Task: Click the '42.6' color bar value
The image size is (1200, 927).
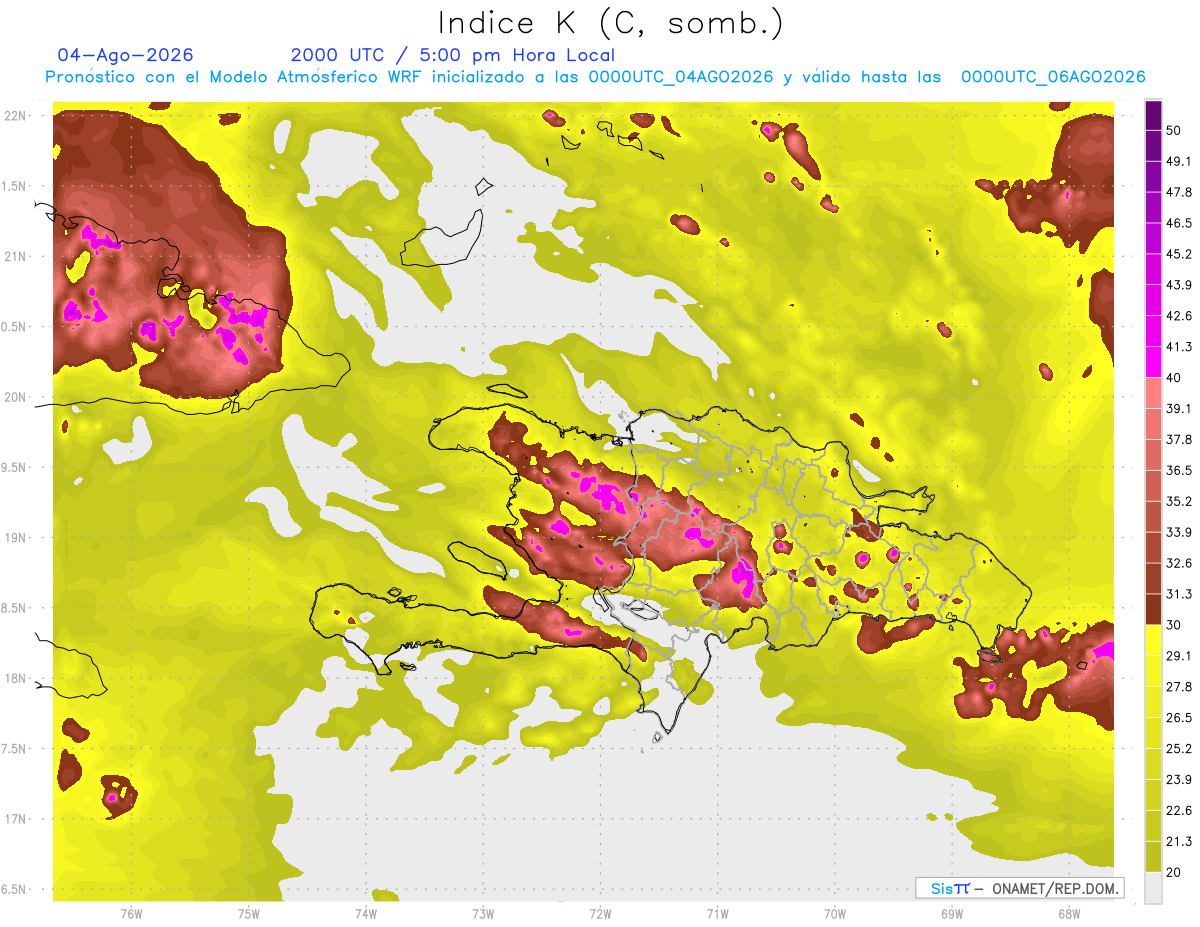Action: (1179, 316)
